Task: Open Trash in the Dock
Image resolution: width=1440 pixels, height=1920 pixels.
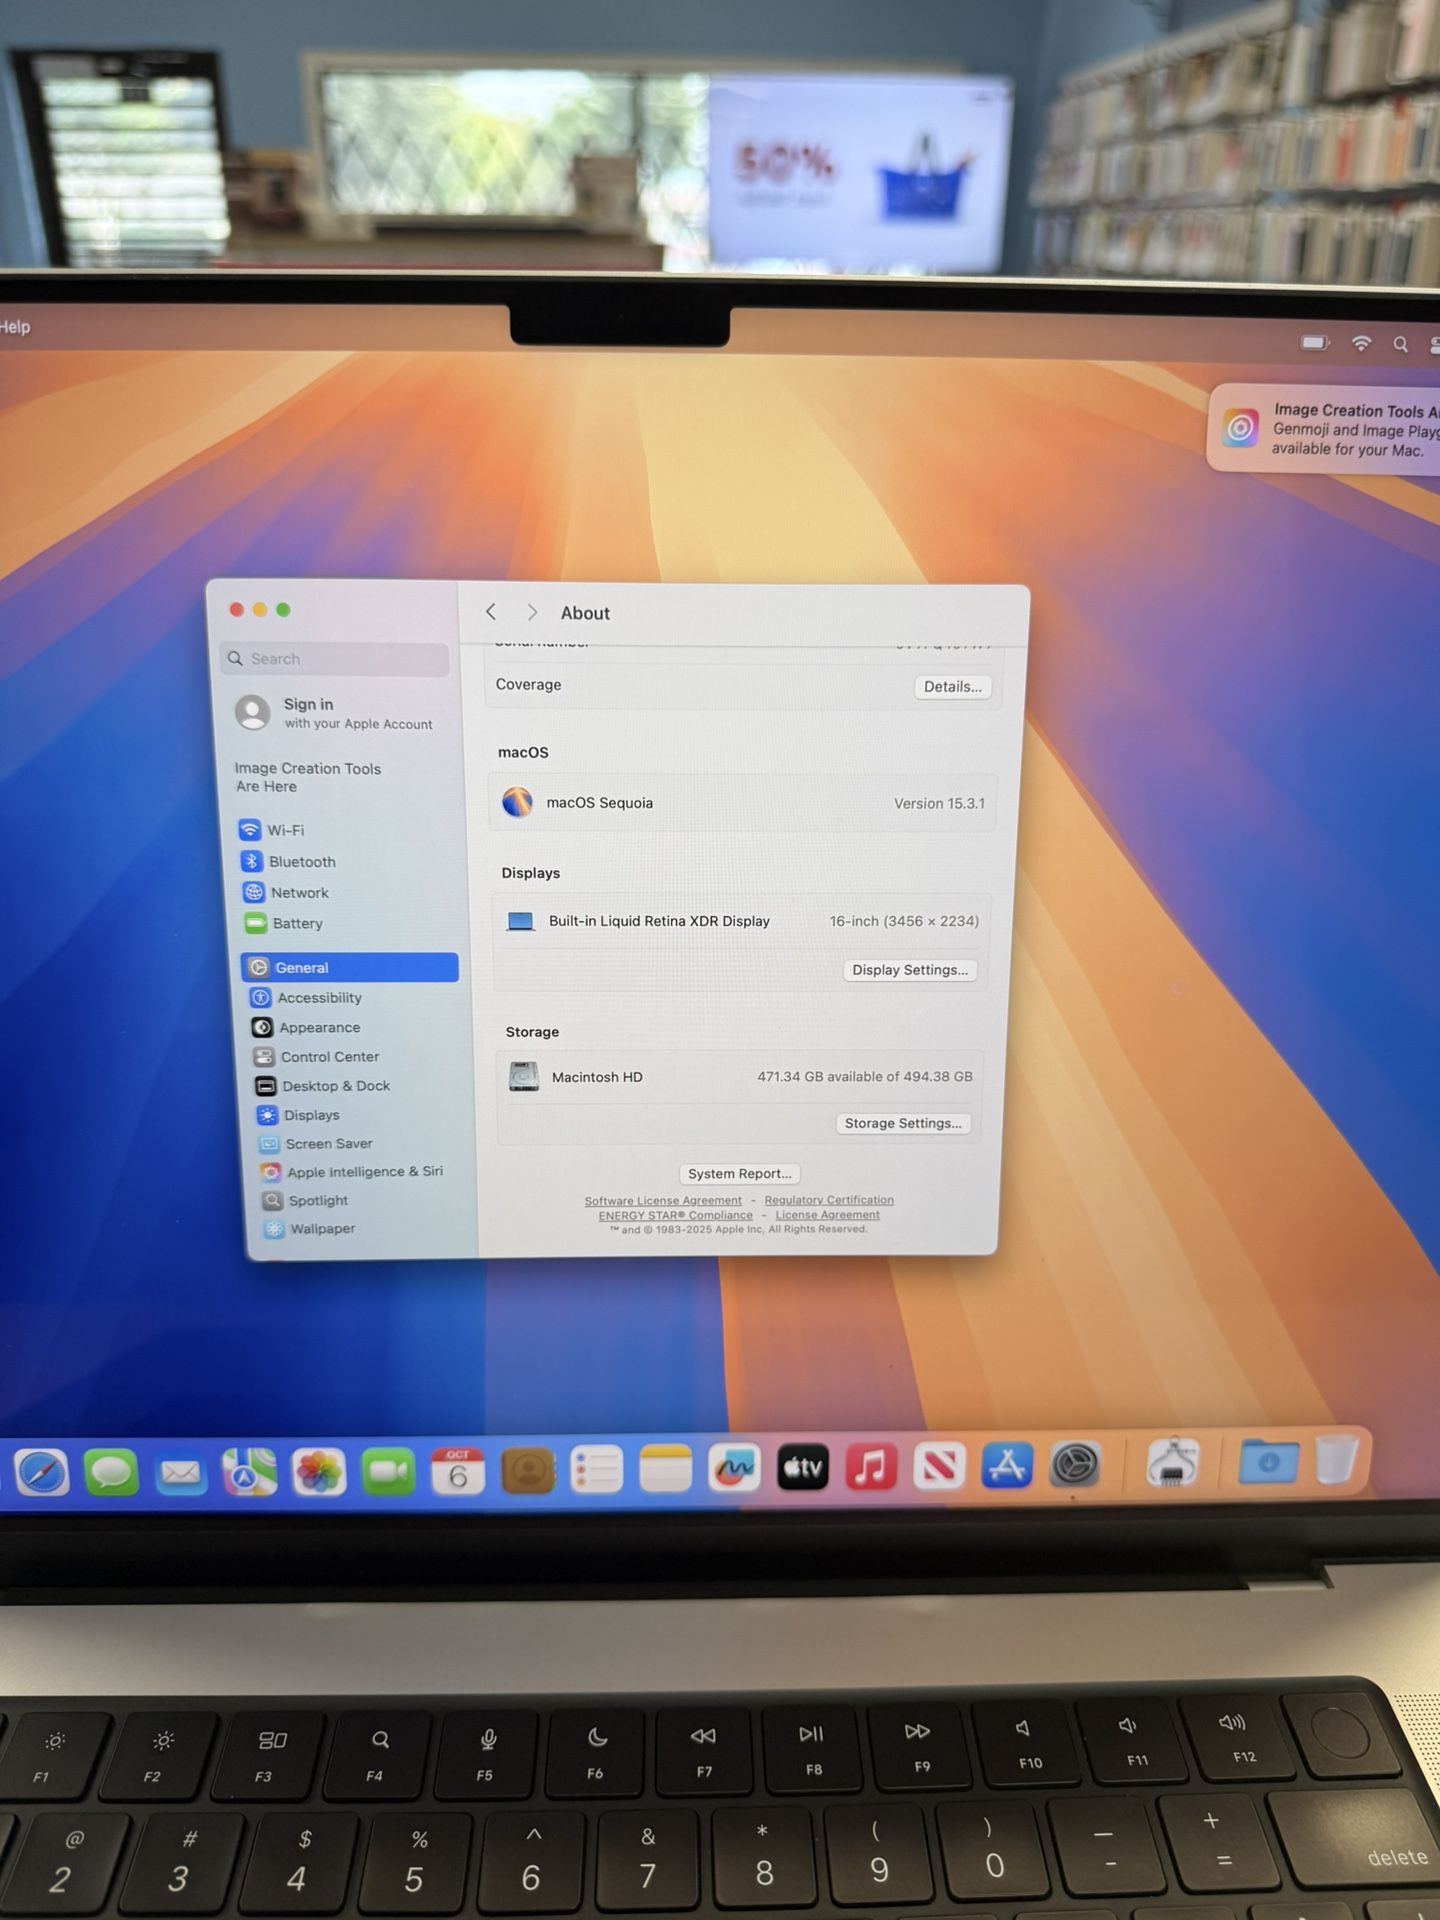Action: coord(1336,1460)
